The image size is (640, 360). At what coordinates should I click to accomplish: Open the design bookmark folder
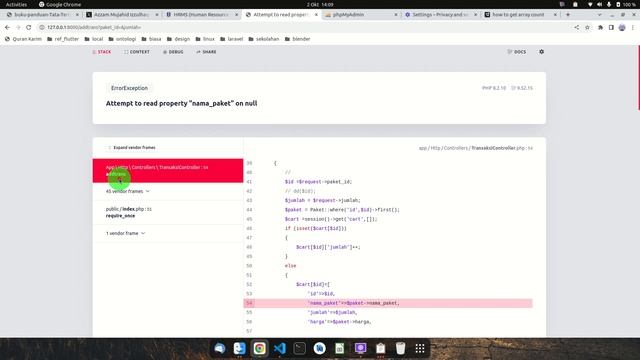click(x=178, y=39)
